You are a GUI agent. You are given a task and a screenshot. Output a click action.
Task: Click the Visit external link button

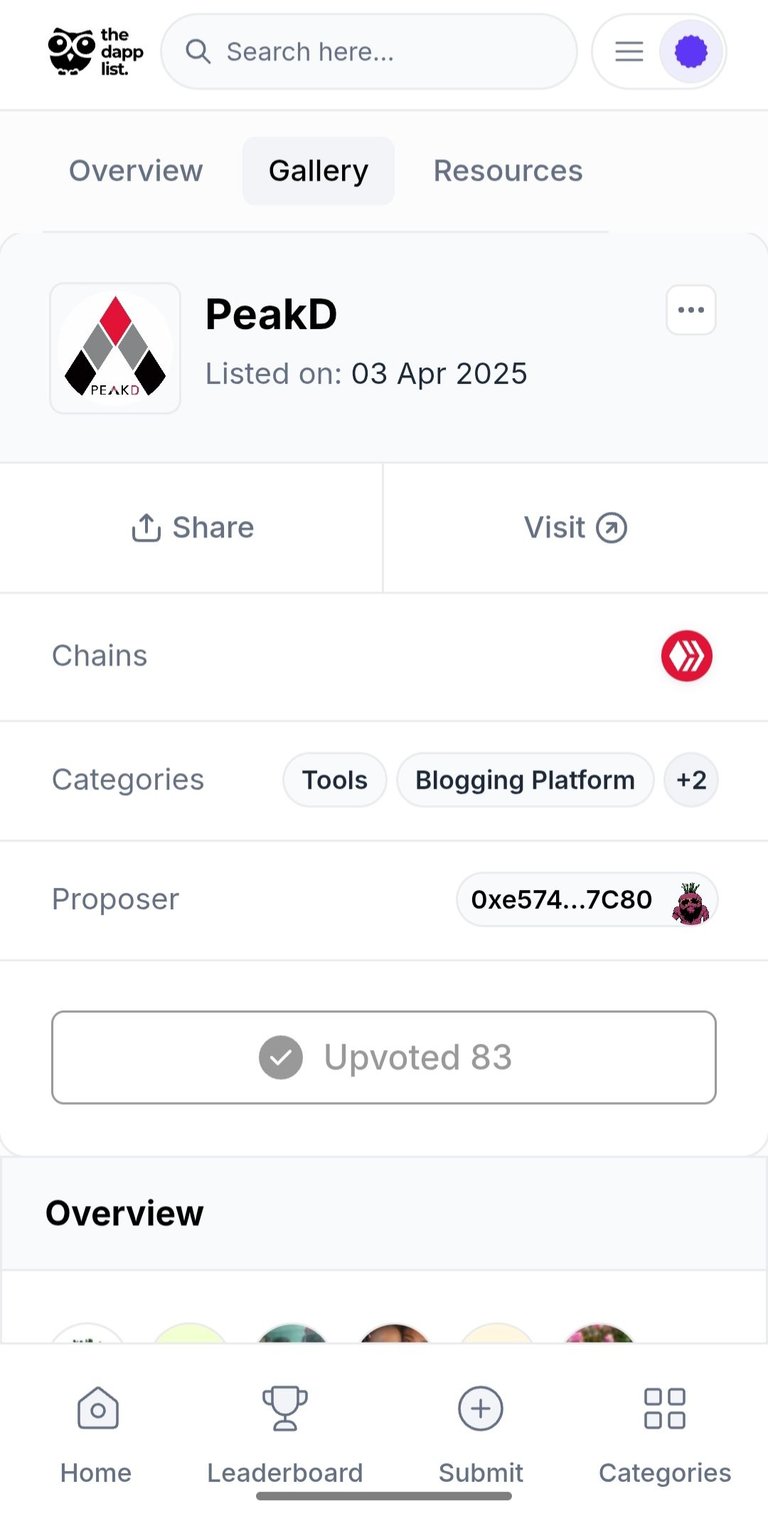[x=576, y=528]
